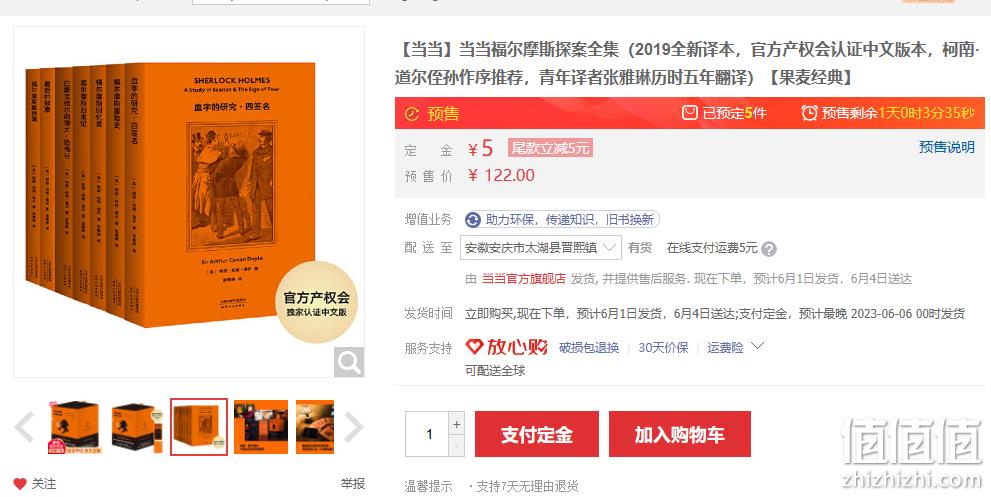Decrease quantity with the minus stepper
The image size is (991, 497).
tap(456, 446)
